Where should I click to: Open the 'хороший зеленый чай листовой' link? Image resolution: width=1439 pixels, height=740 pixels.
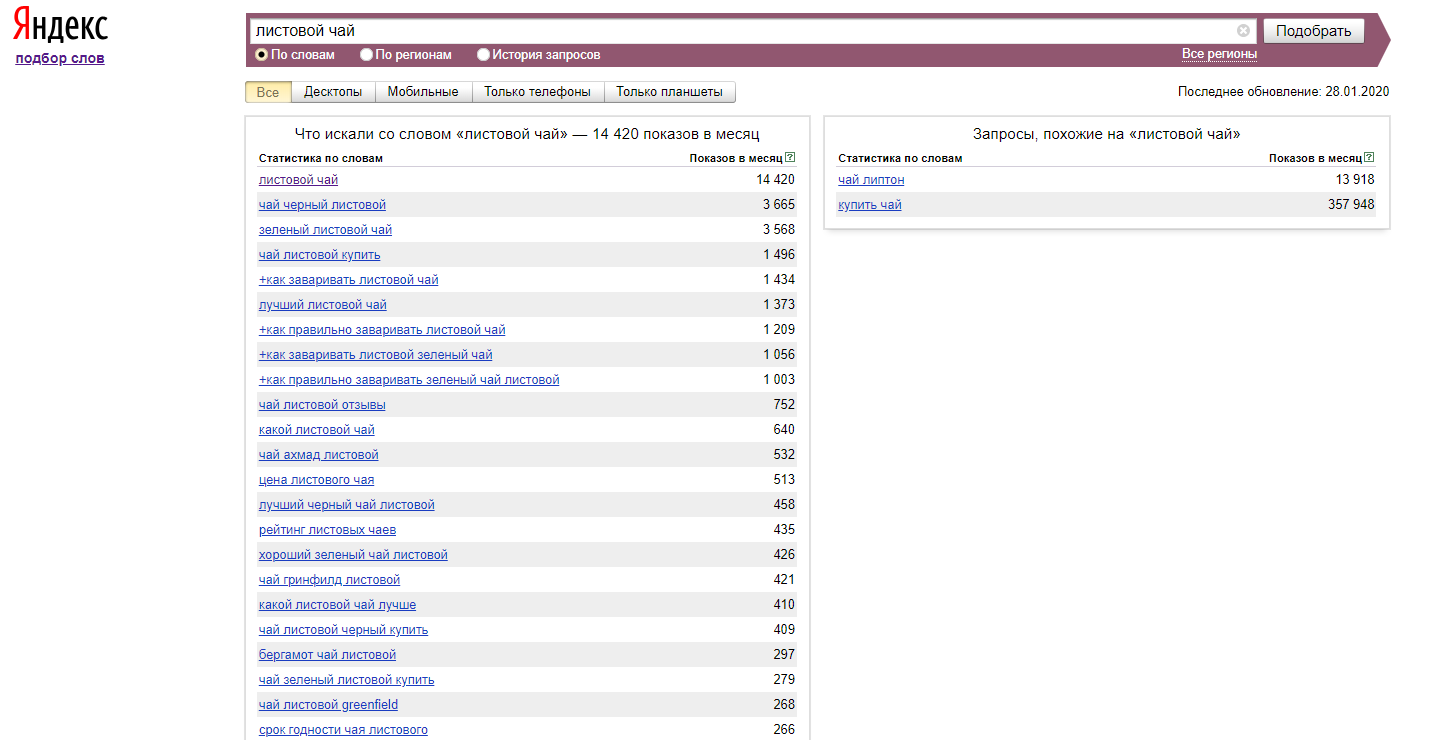coord(353,555)
